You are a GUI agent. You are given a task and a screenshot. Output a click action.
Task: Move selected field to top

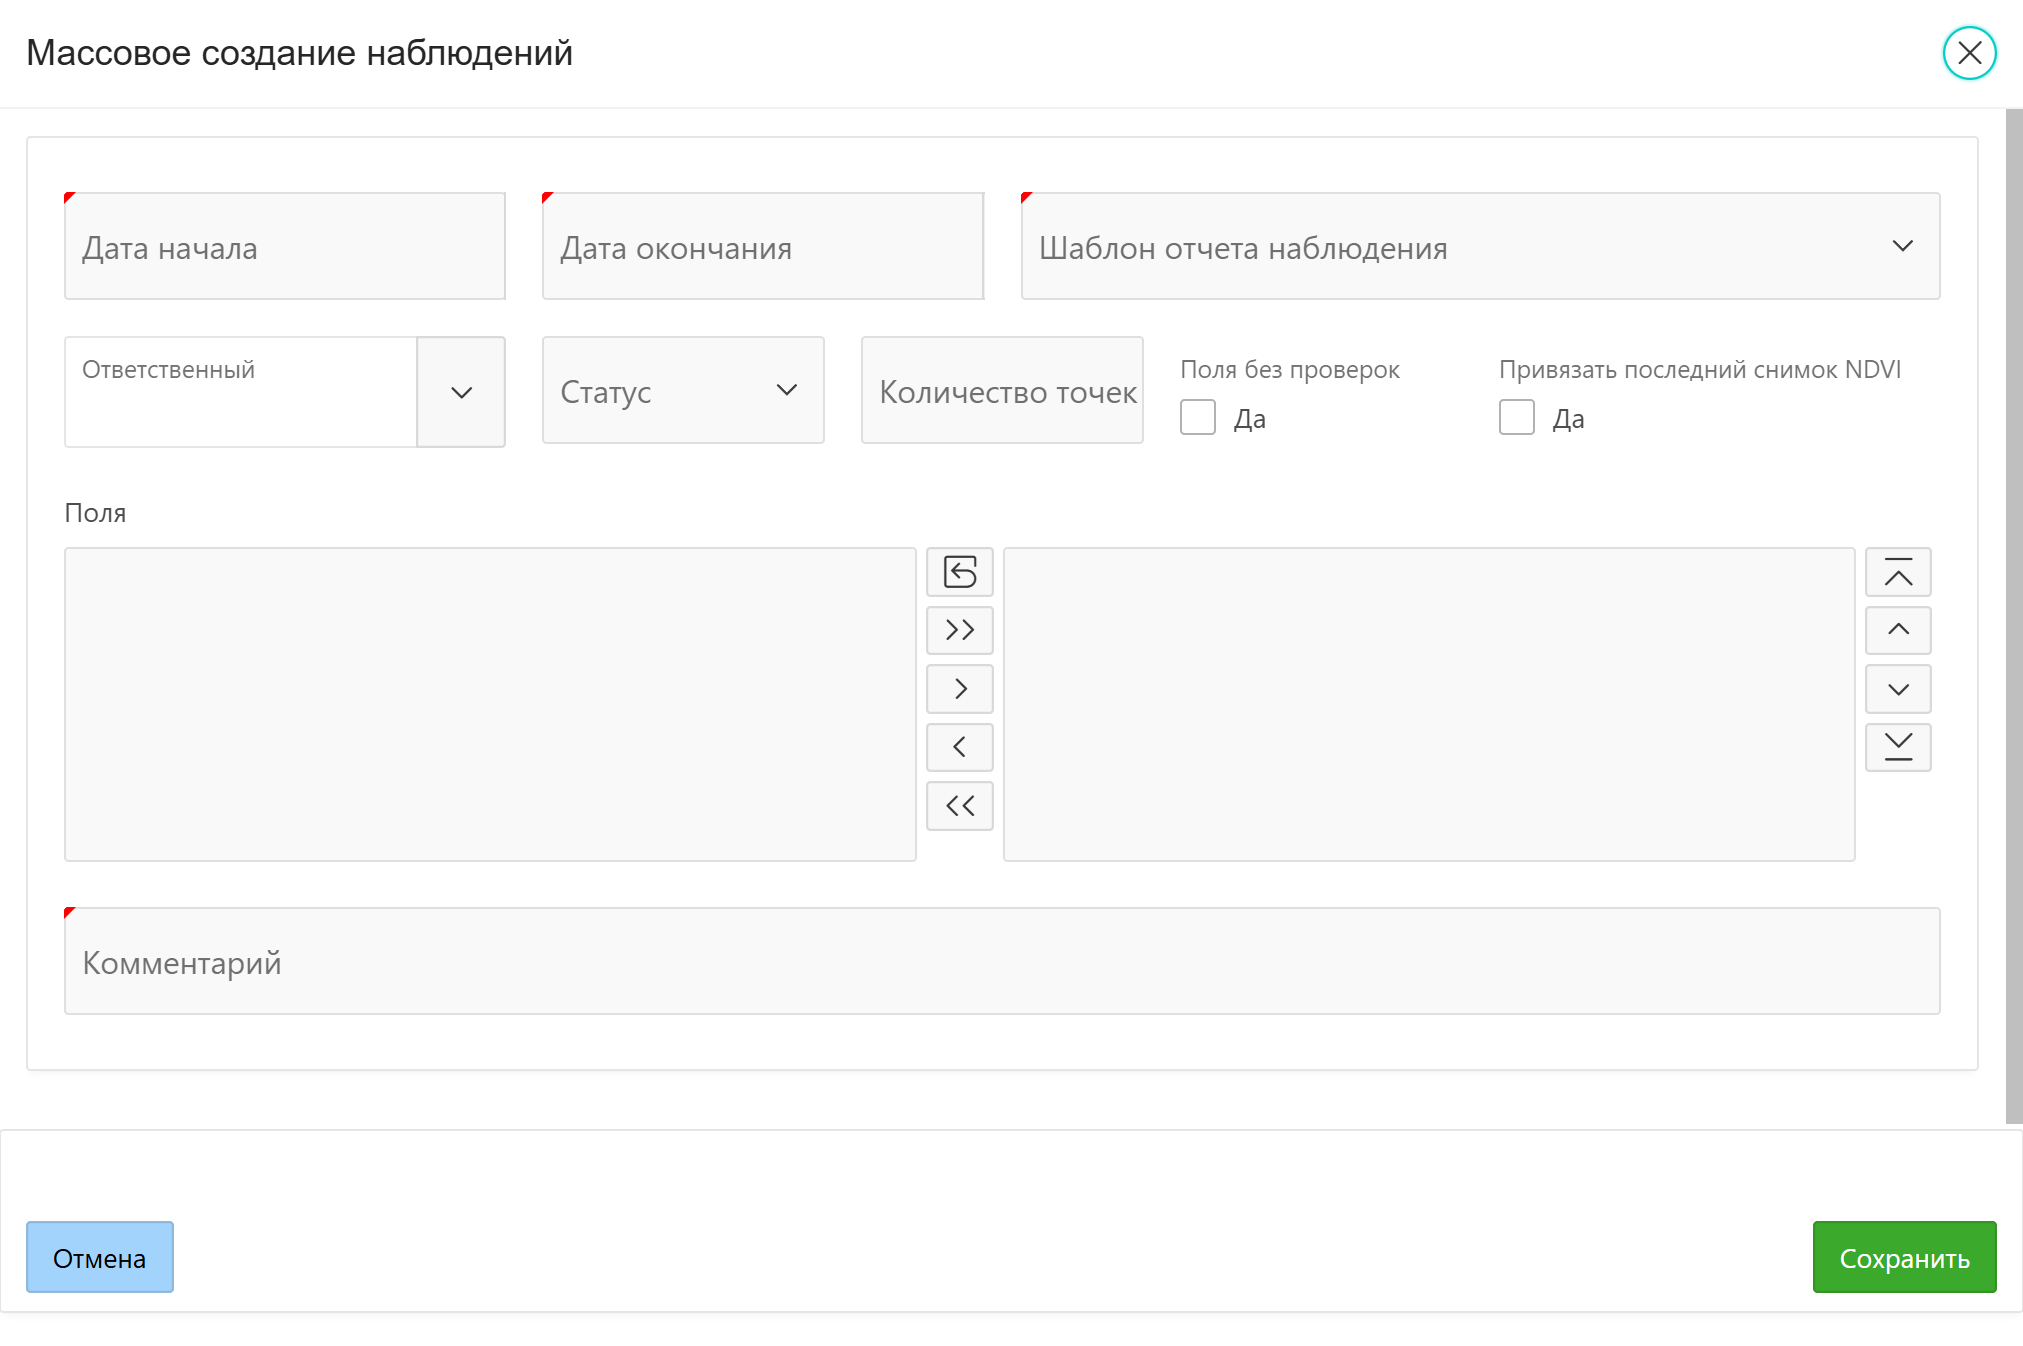click(x=1897, y=572)
